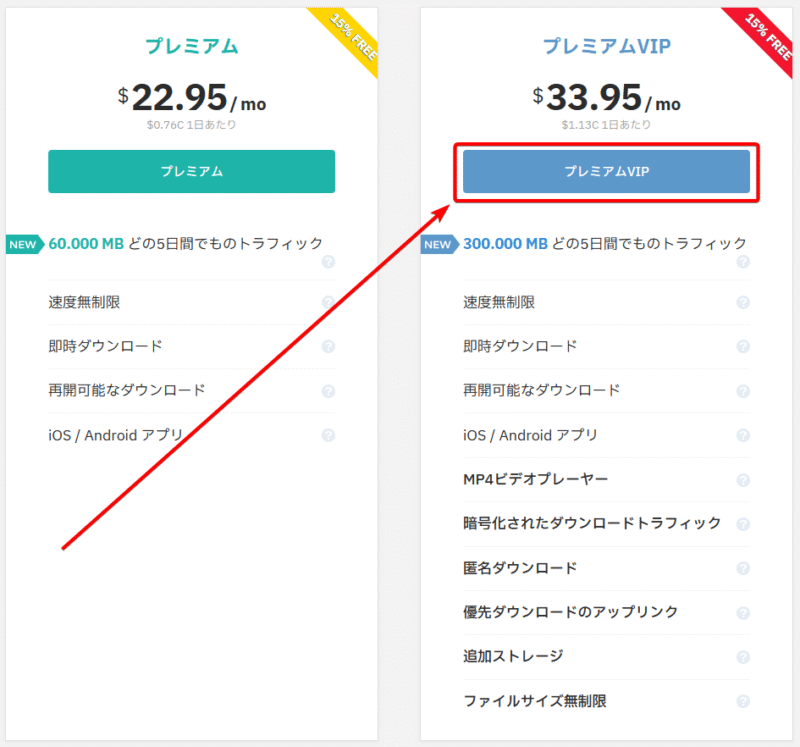The image size is (800, 747).
Task: Click the 300.000 MB traffic link text
Action: 504,243
